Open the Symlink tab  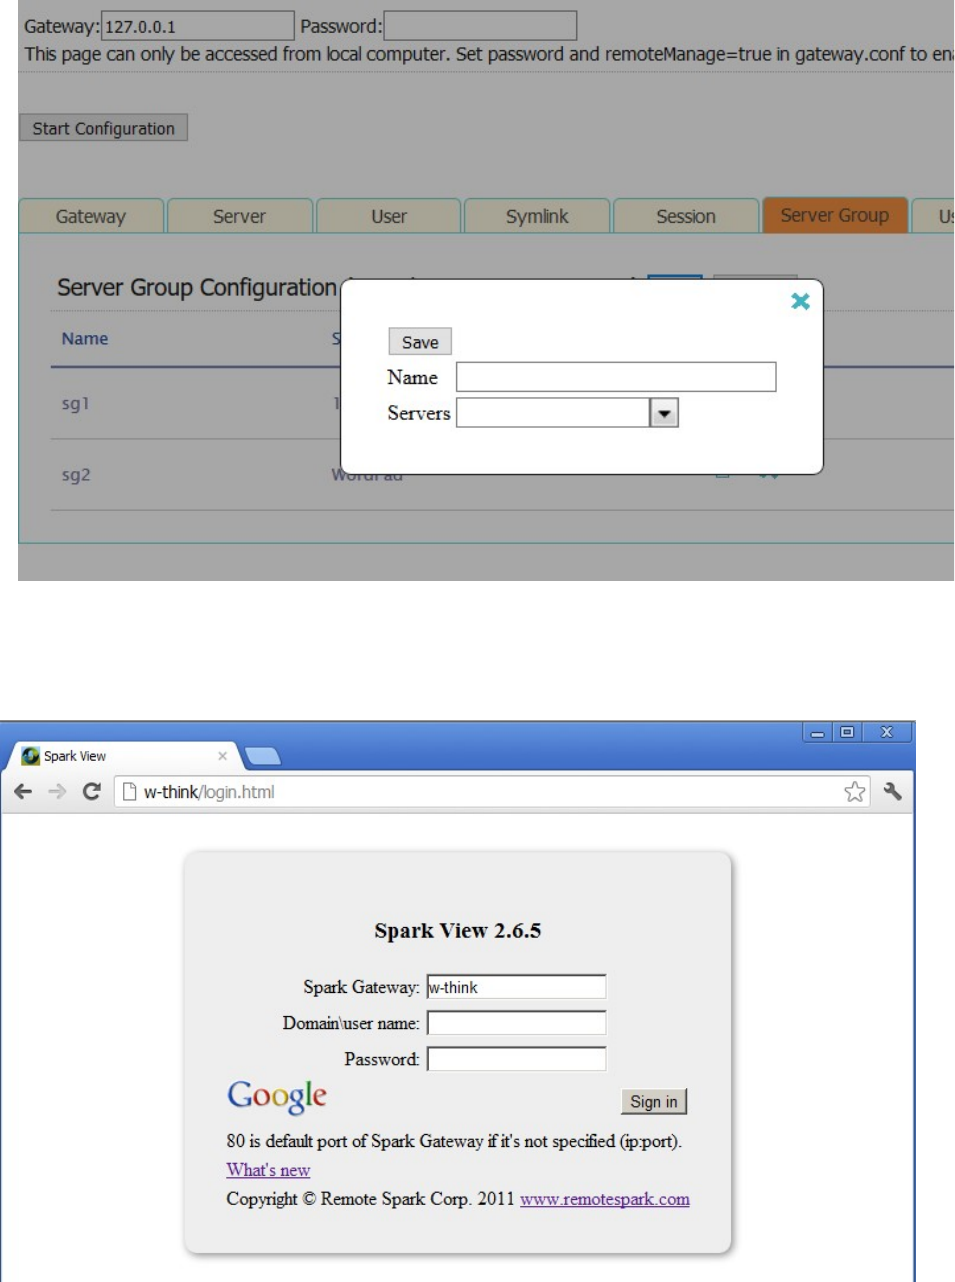point(537,216)
